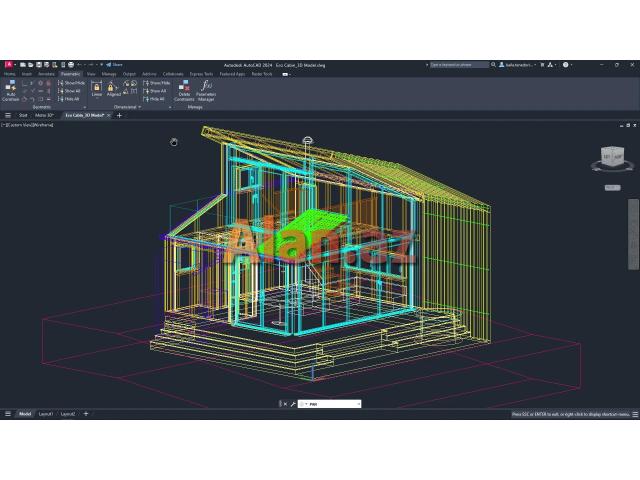The width and height of the screenshot is (640, 480).
Task: Open the AutoCAD application menu button
Action: click(x=9, y=64)
